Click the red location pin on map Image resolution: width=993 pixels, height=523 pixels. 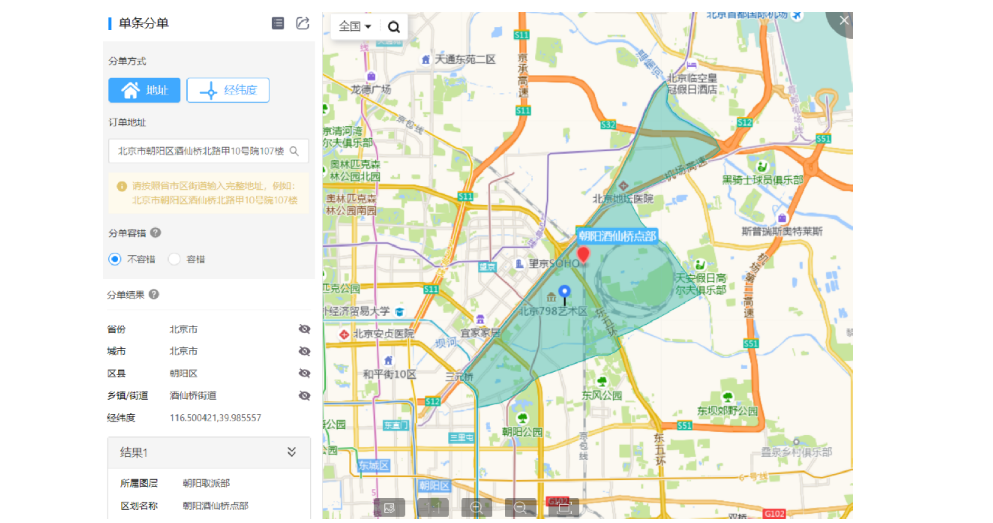click(x=583, y=254)
